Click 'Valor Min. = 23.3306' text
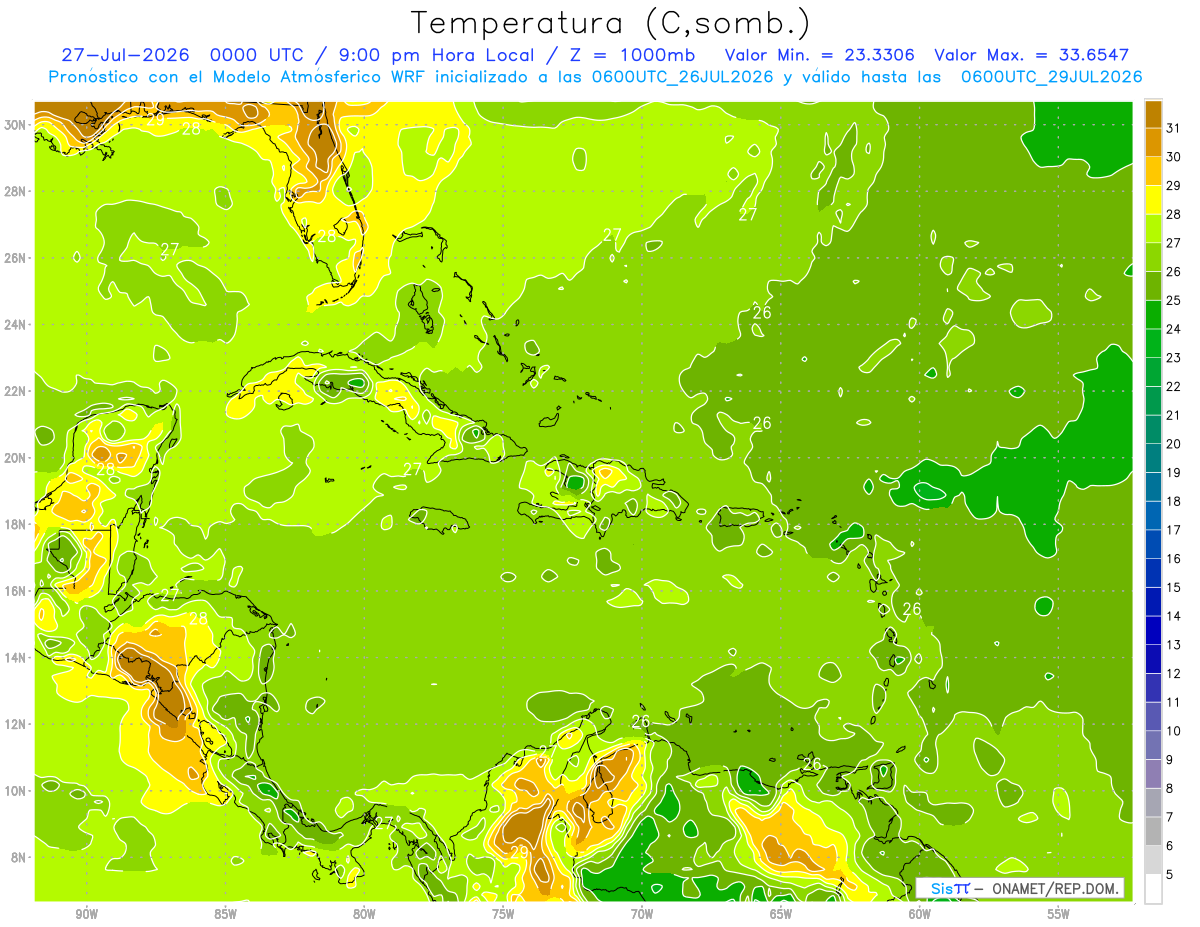Viewport: 1200px width, 927px height. (819, 55)
